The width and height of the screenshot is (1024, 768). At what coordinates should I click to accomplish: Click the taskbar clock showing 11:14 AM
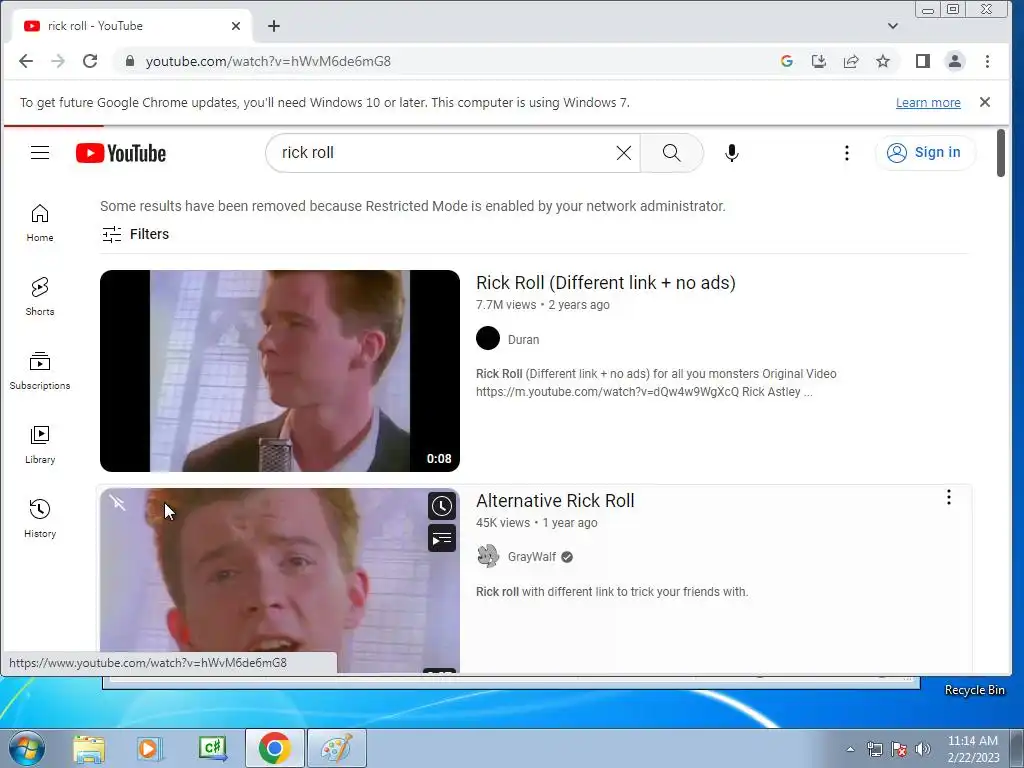973,748
